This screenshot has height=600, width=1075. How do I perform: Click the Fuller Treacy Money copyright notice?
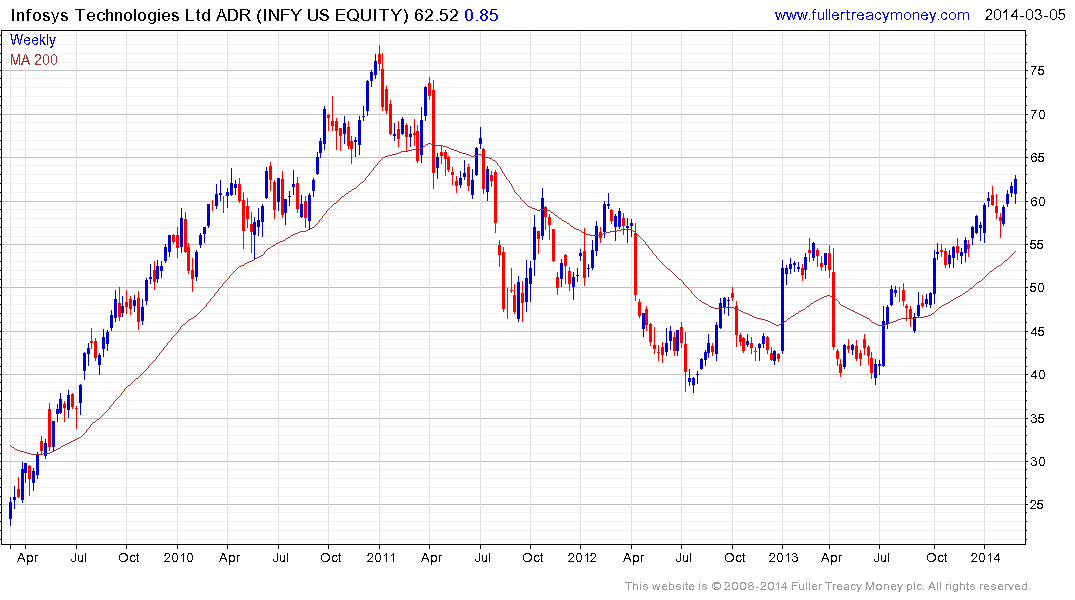pos(828,586)
